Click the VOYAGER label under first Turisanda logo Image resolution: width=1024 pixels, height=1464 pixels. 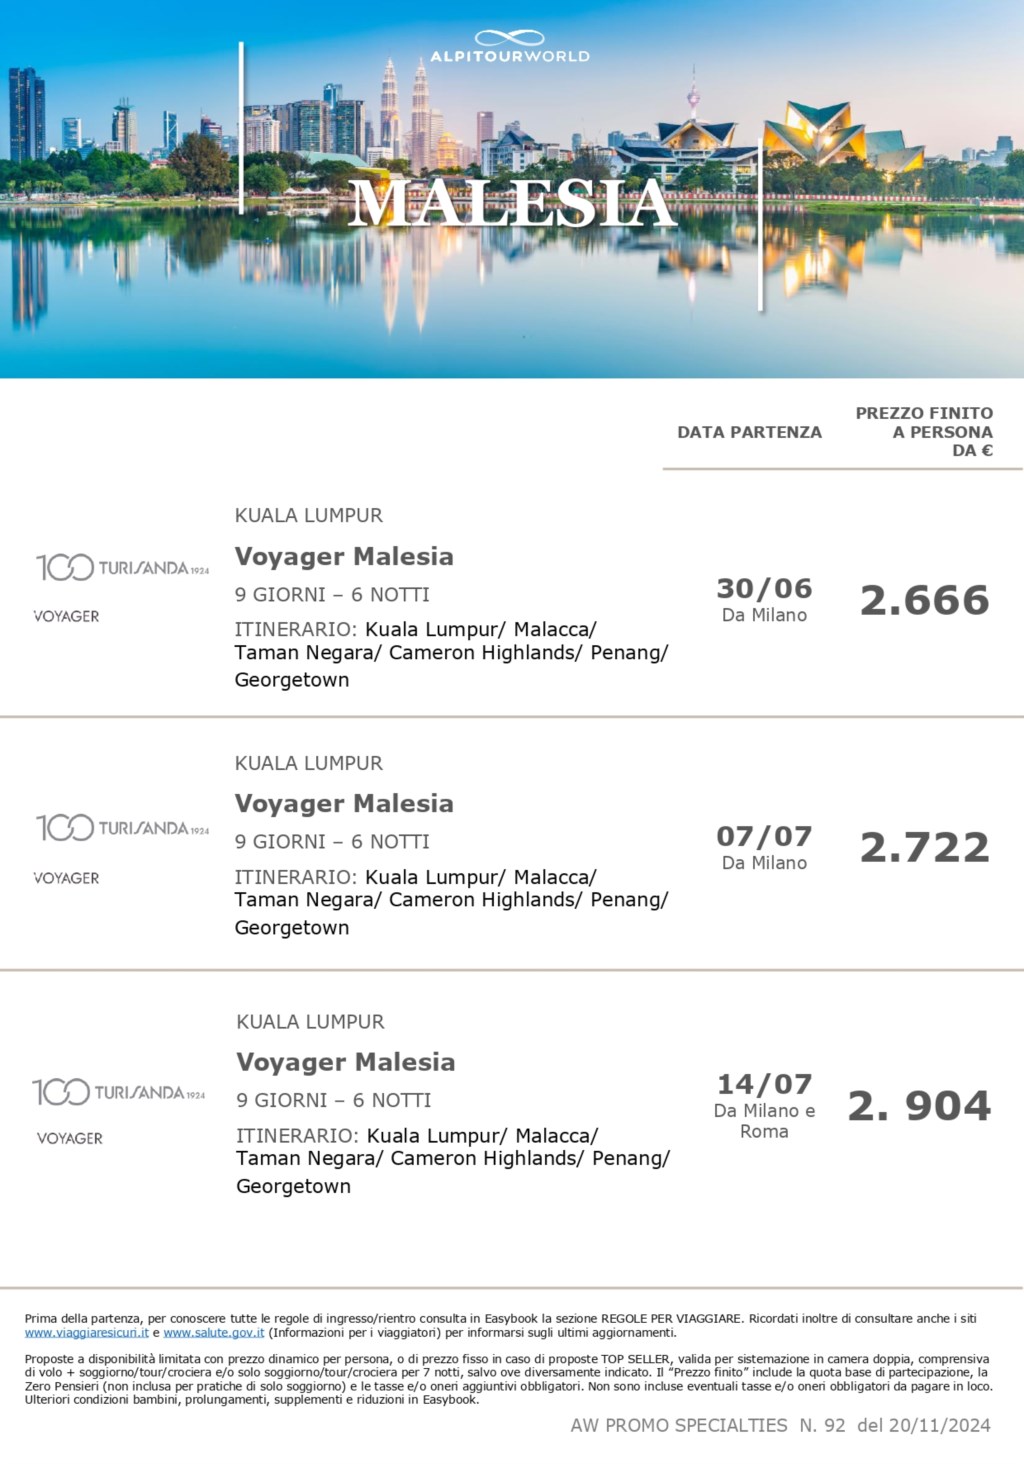[67, 616]
